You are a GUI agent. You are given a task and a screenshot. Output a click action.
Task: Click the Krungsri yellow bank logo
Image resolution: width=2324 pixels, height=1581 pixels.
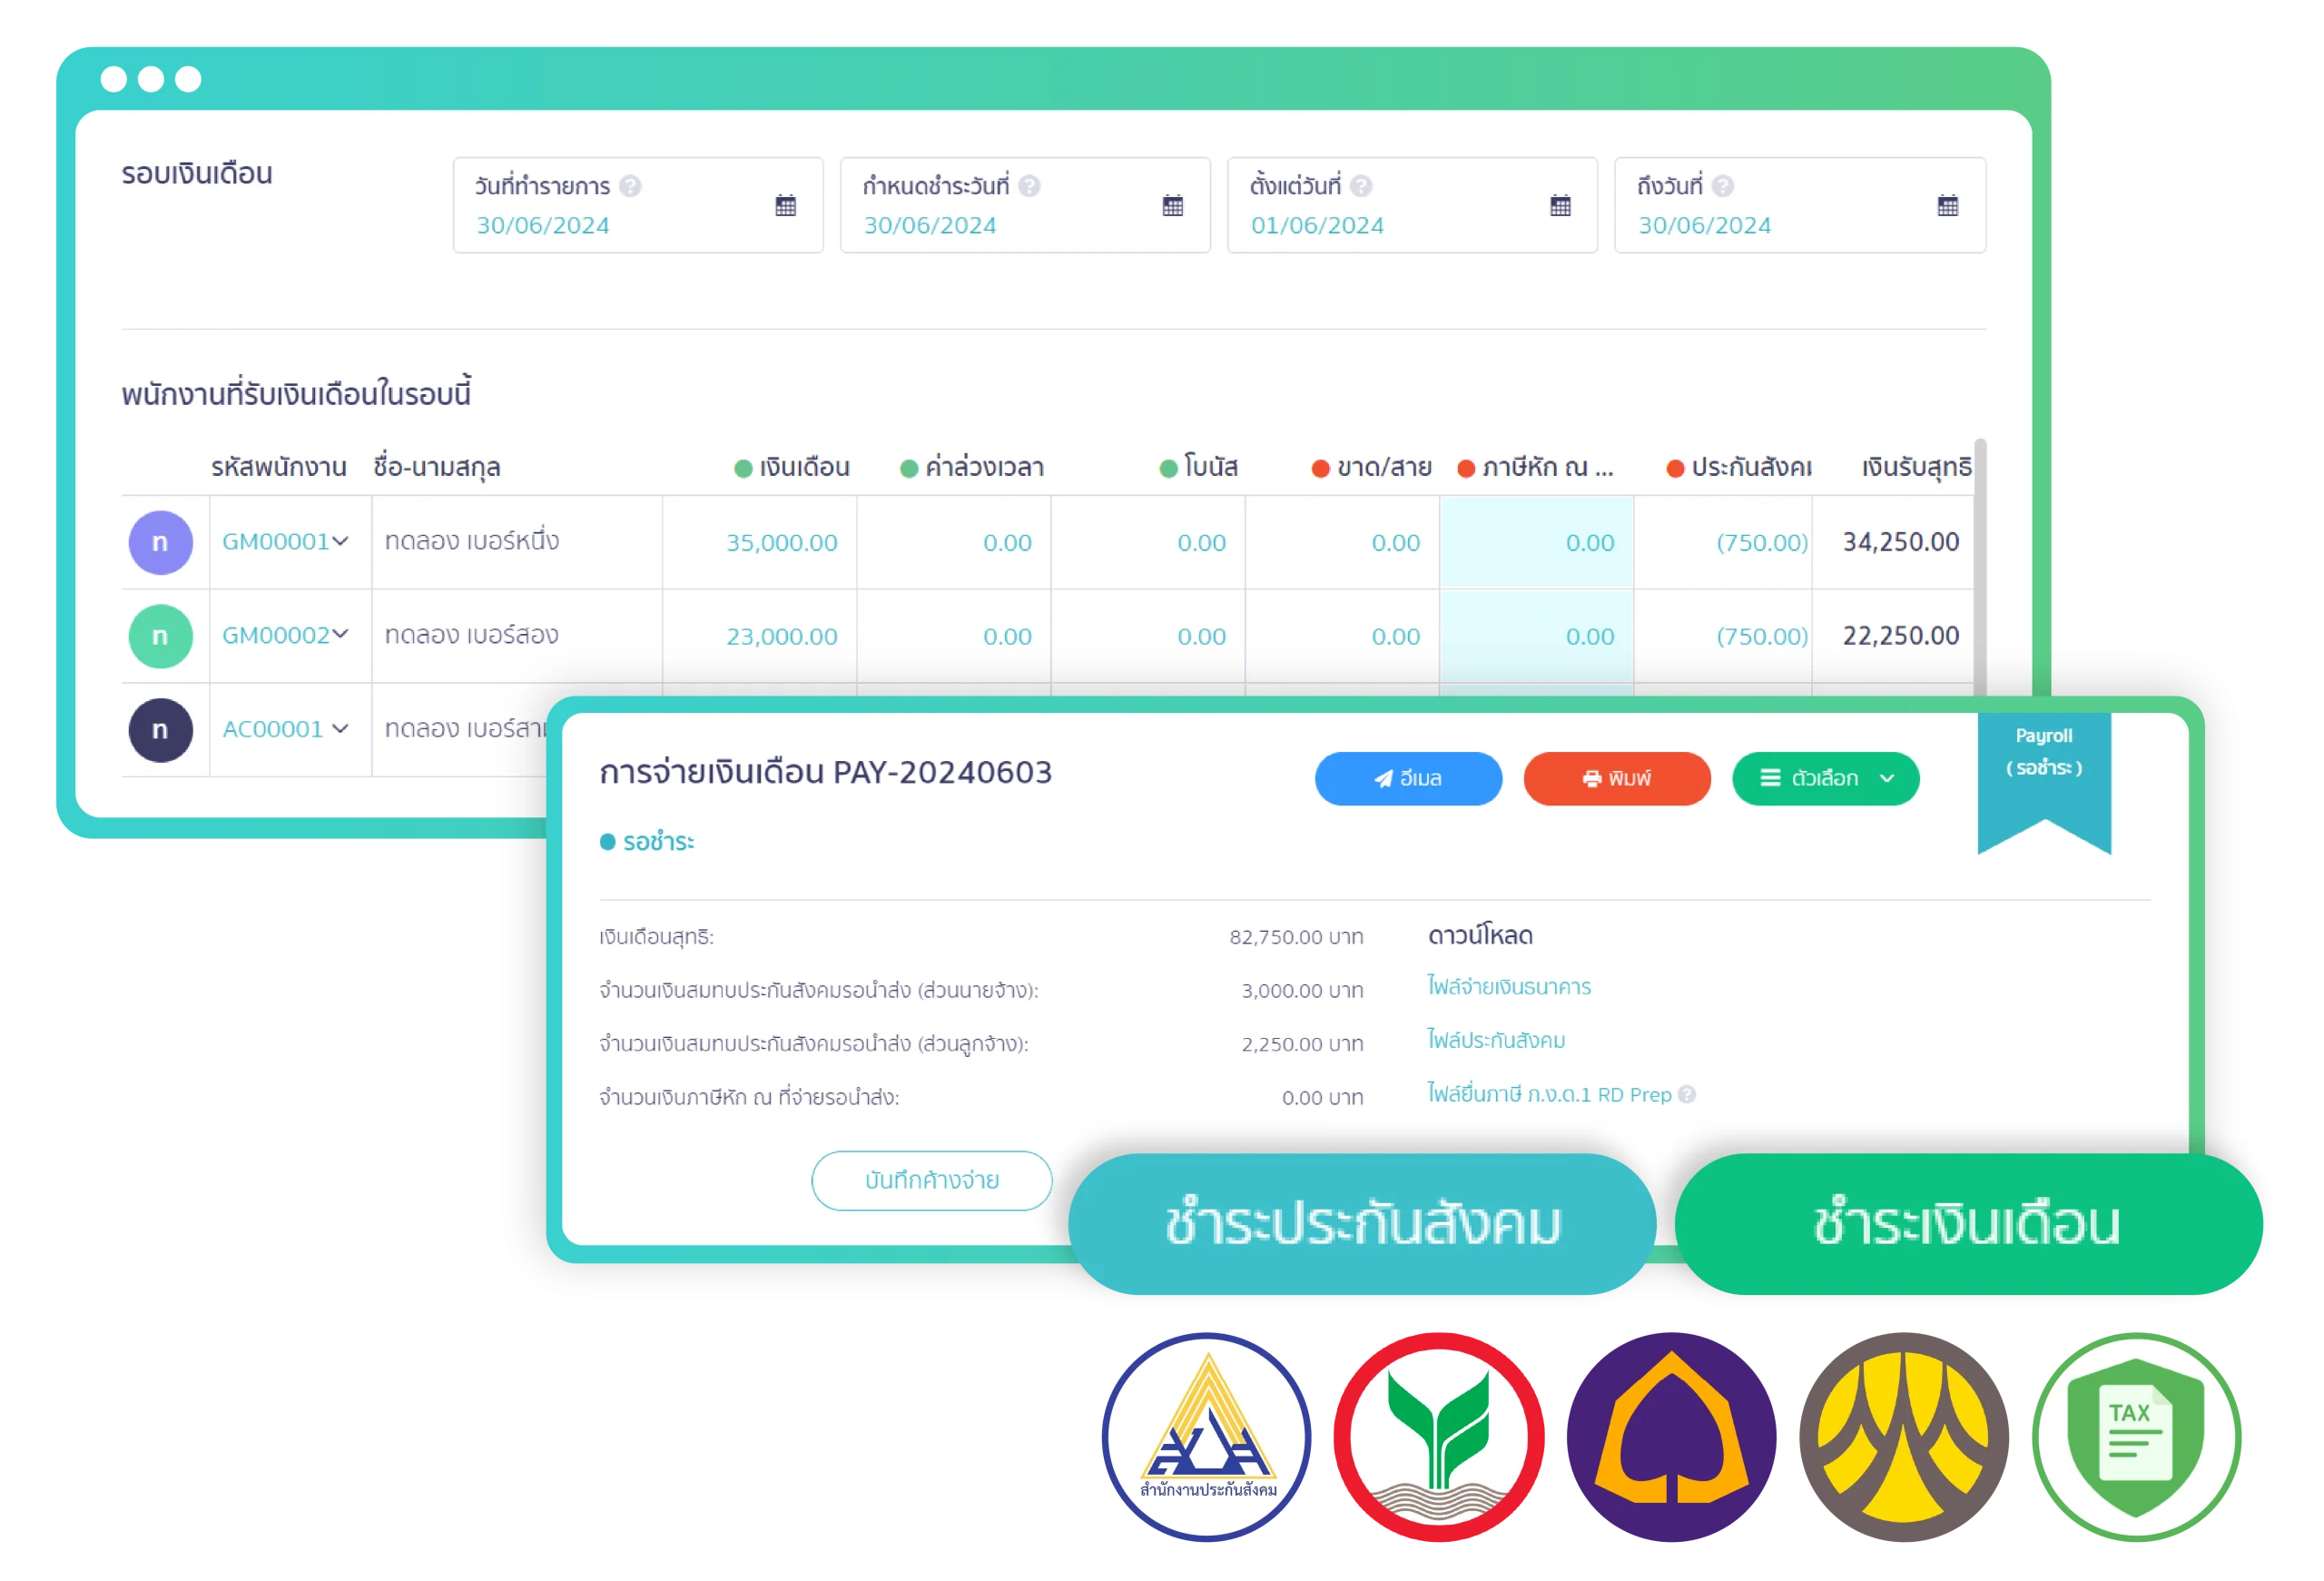1904,1437
